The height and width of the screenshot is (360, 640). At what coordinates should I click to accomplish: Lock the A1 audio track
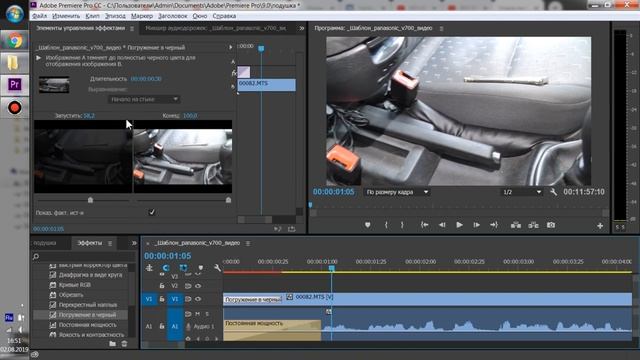click(x=162, y=326)
